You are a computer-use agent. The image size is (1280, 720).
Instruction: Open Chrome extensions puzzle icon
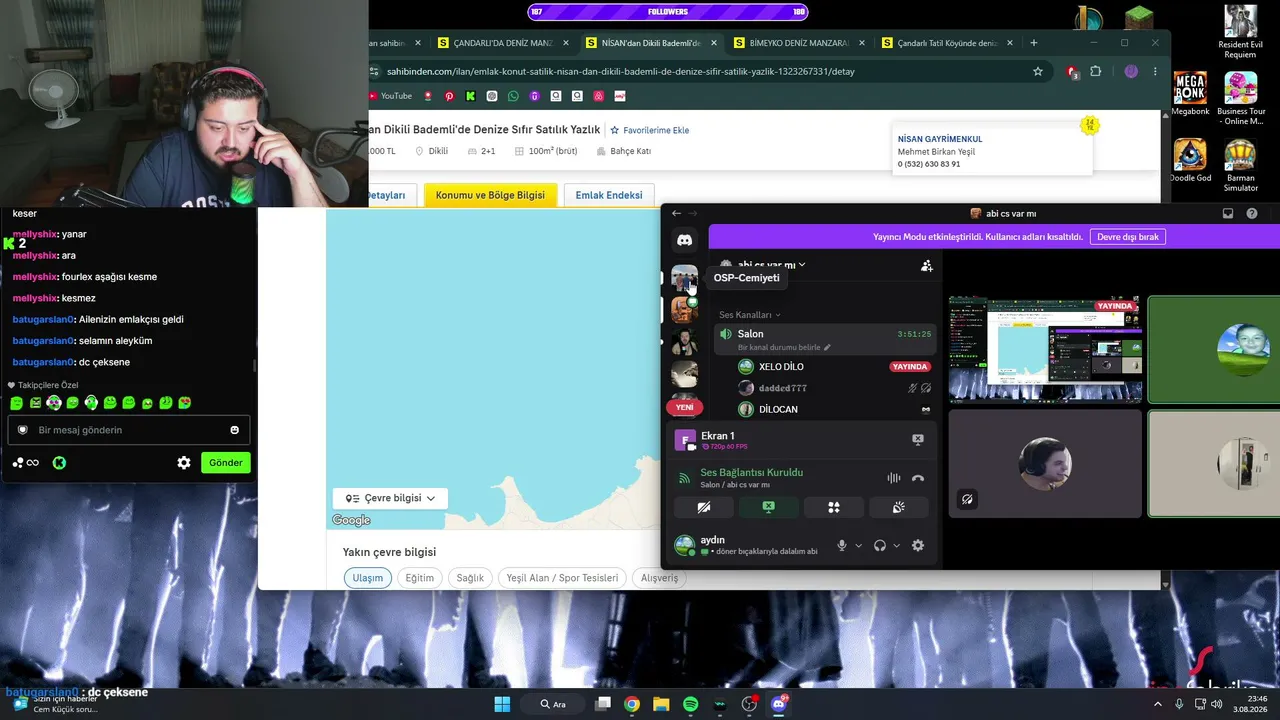coord(1096,71)
